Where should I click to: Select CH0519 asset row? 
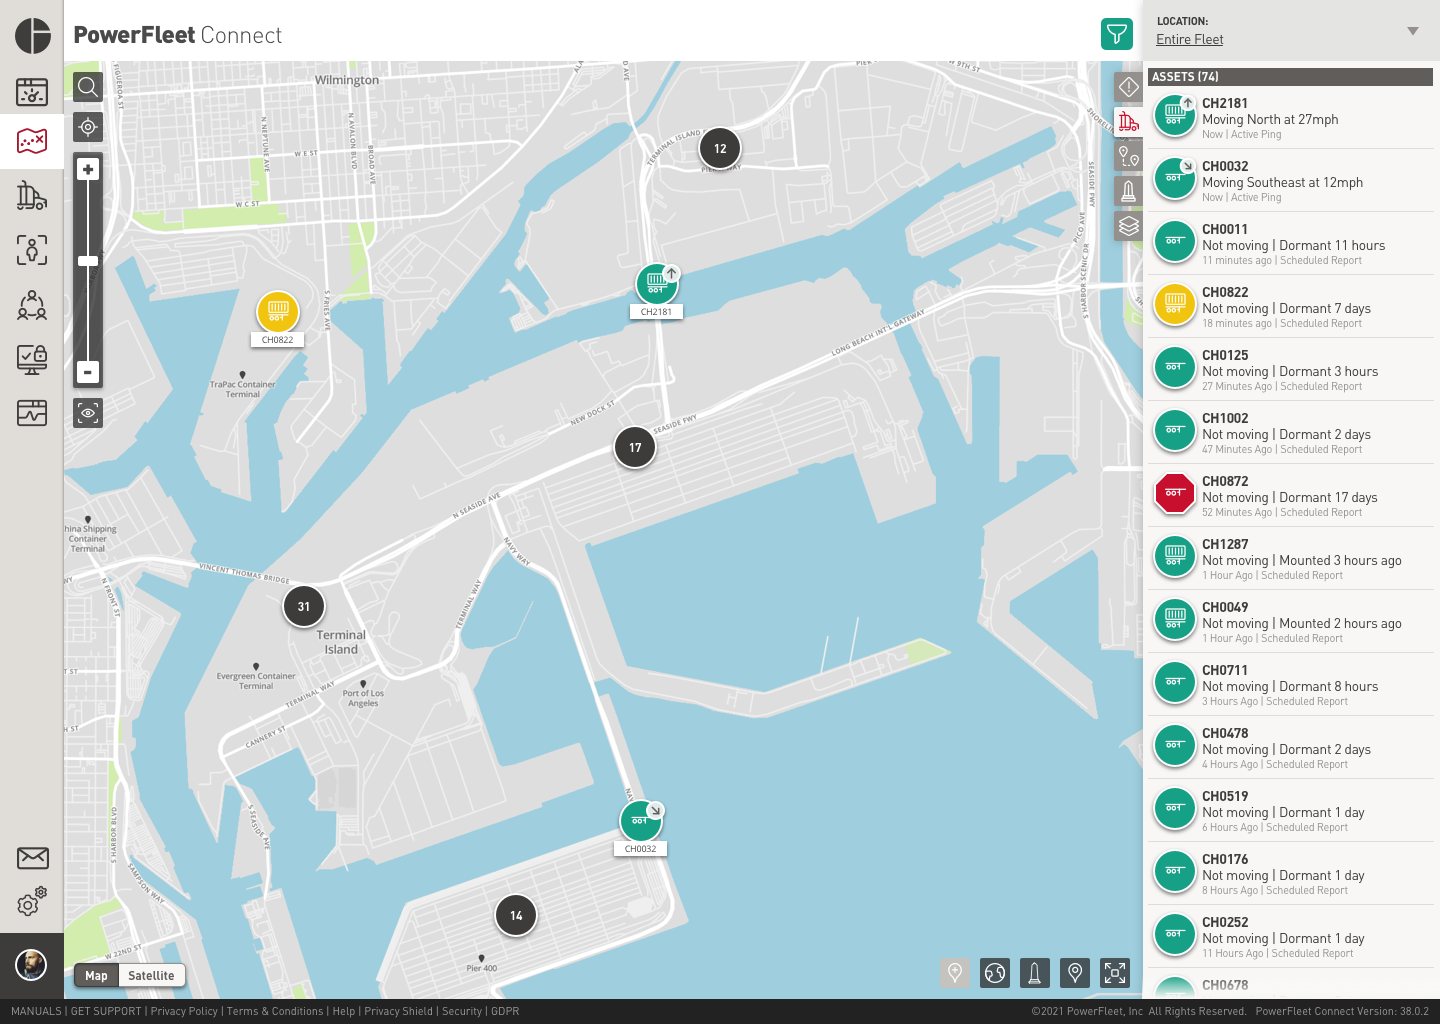point(1290,811)
